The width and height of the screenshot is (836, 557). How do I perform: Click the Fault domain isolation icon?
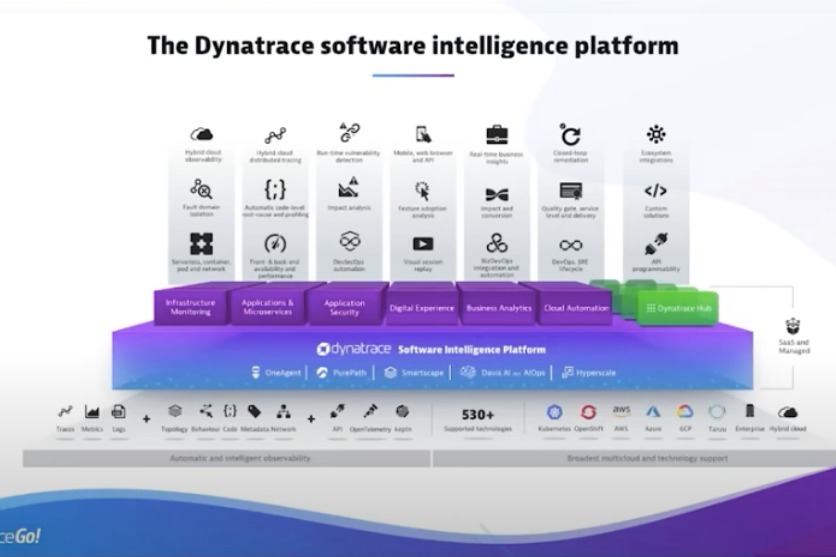tap(202, 189)
